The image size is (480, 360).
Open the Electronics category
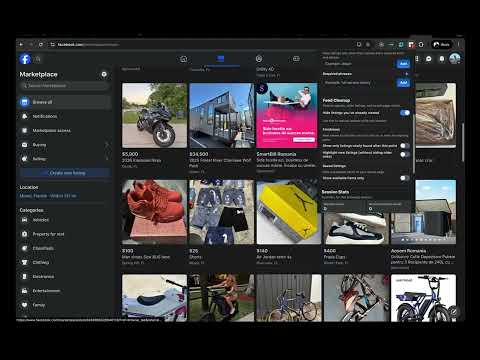pyautogui.click(x=65, y=277)
